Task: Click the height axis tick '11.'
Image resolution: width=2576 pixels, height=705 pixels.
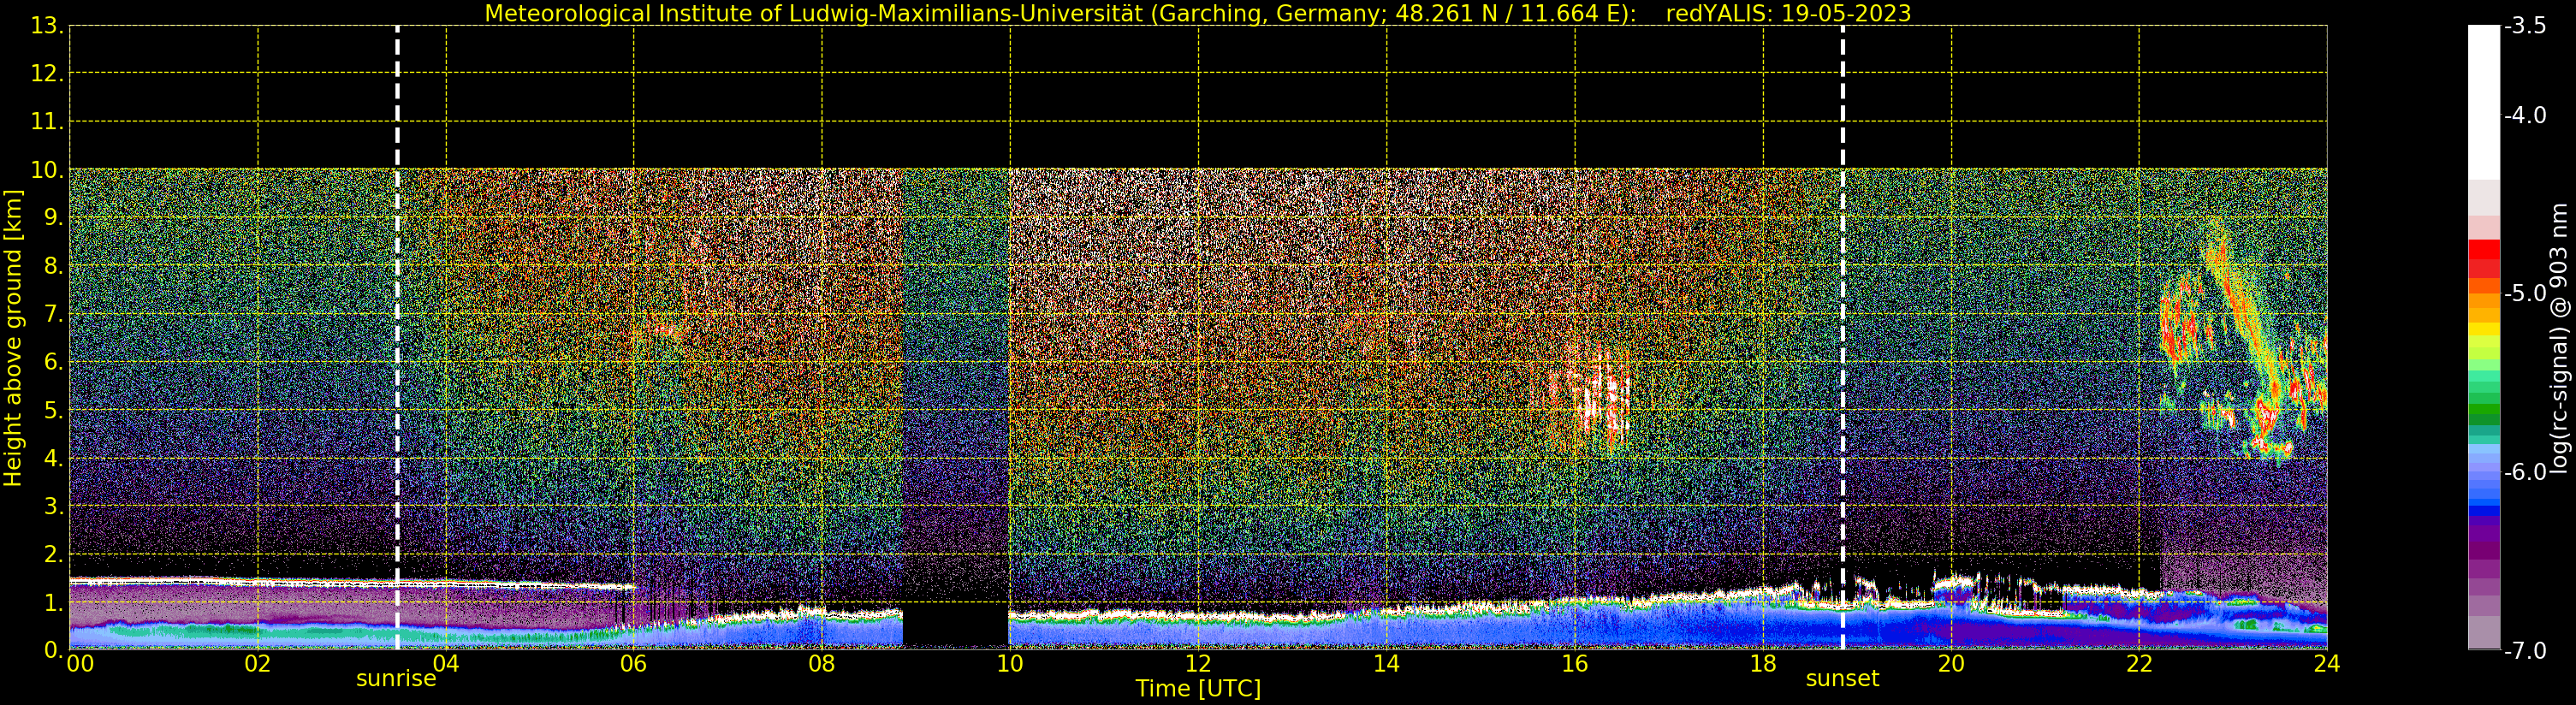Action: [x=47, y=122]
